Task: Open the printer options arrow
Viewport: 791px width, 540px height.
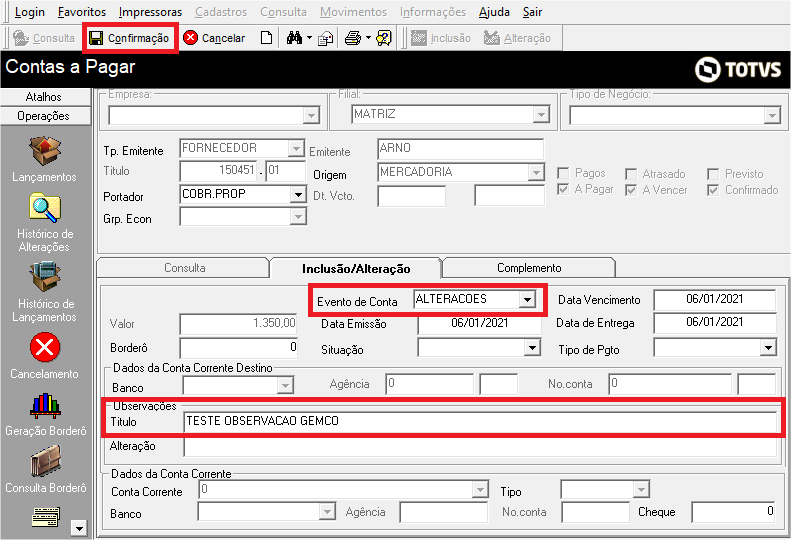Action: click(x=368, y=38)
